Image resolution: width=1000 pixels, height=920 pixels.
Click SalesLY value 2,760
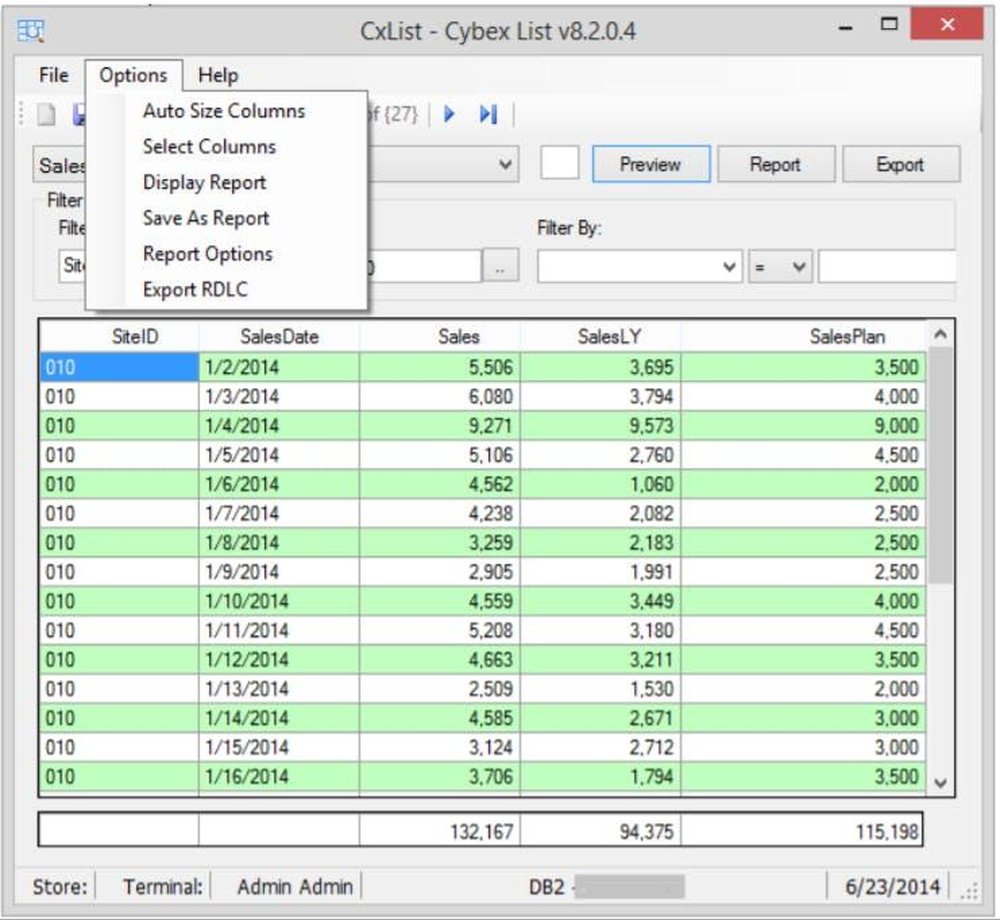pos(601,455)
